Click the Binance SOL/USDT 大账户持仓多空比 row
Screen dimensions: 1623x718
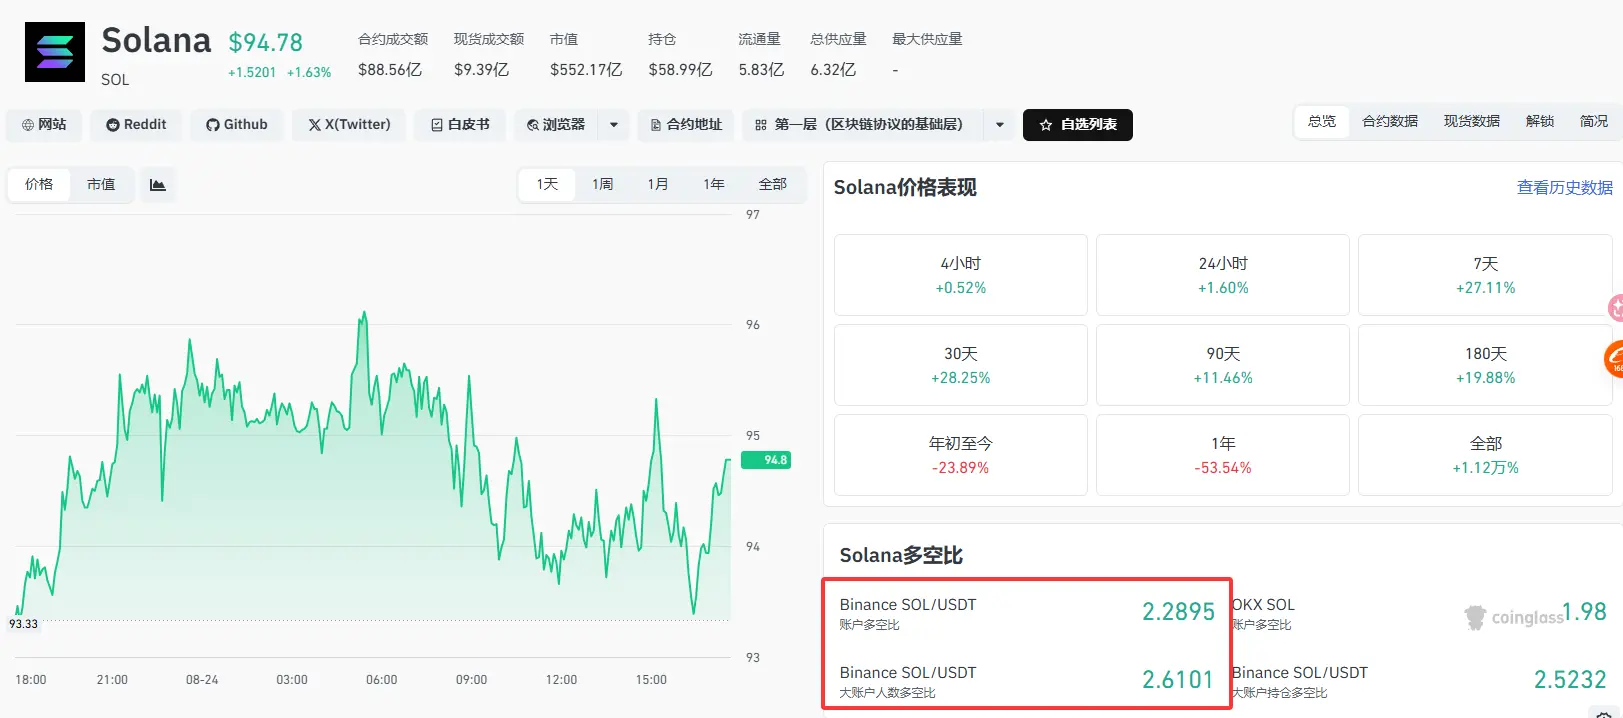click(x=1419, y=680)
